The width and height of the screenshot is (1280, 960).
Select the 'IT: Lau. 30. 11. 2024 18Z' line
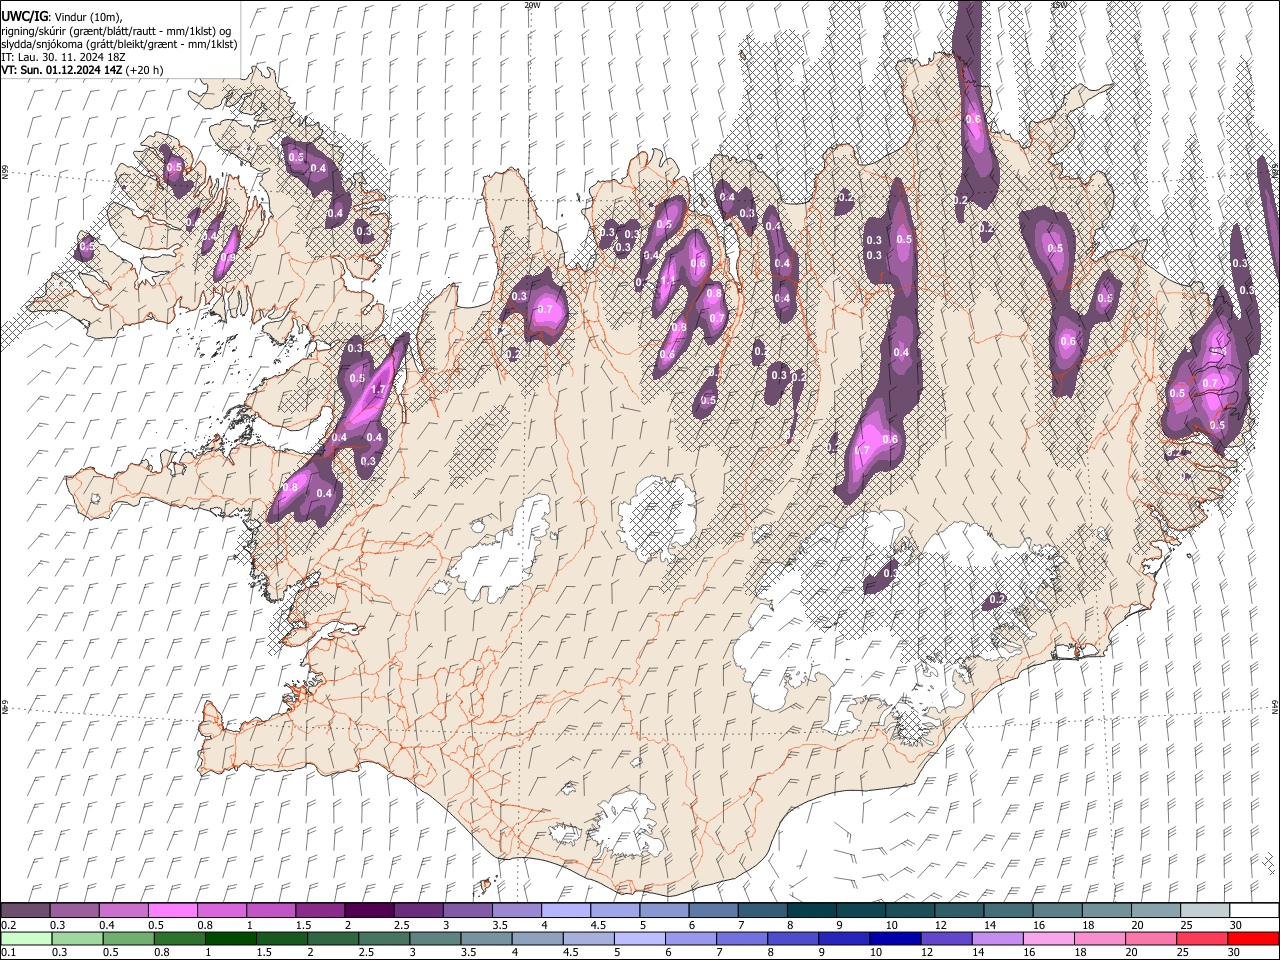[63, 57]
